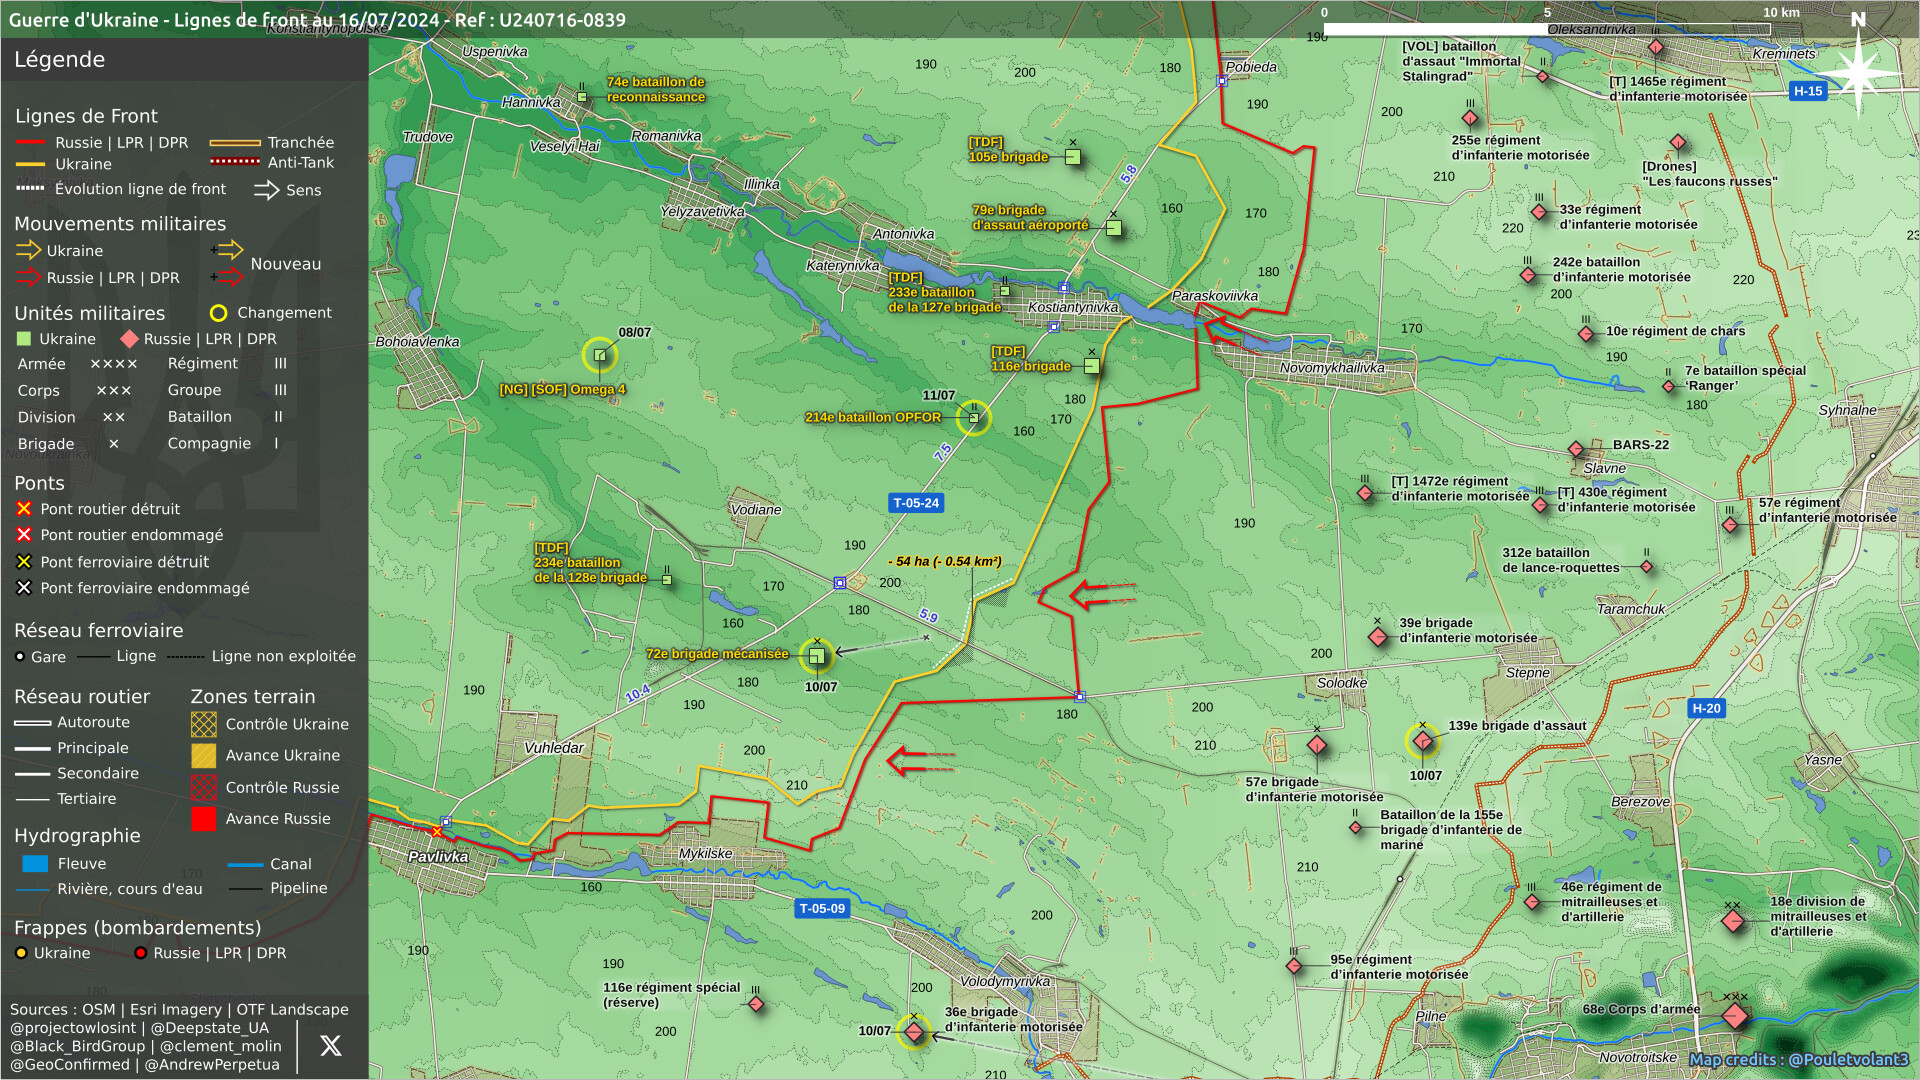Click the Map credits @Pouletvolant3 link

coord(1798,1059)
